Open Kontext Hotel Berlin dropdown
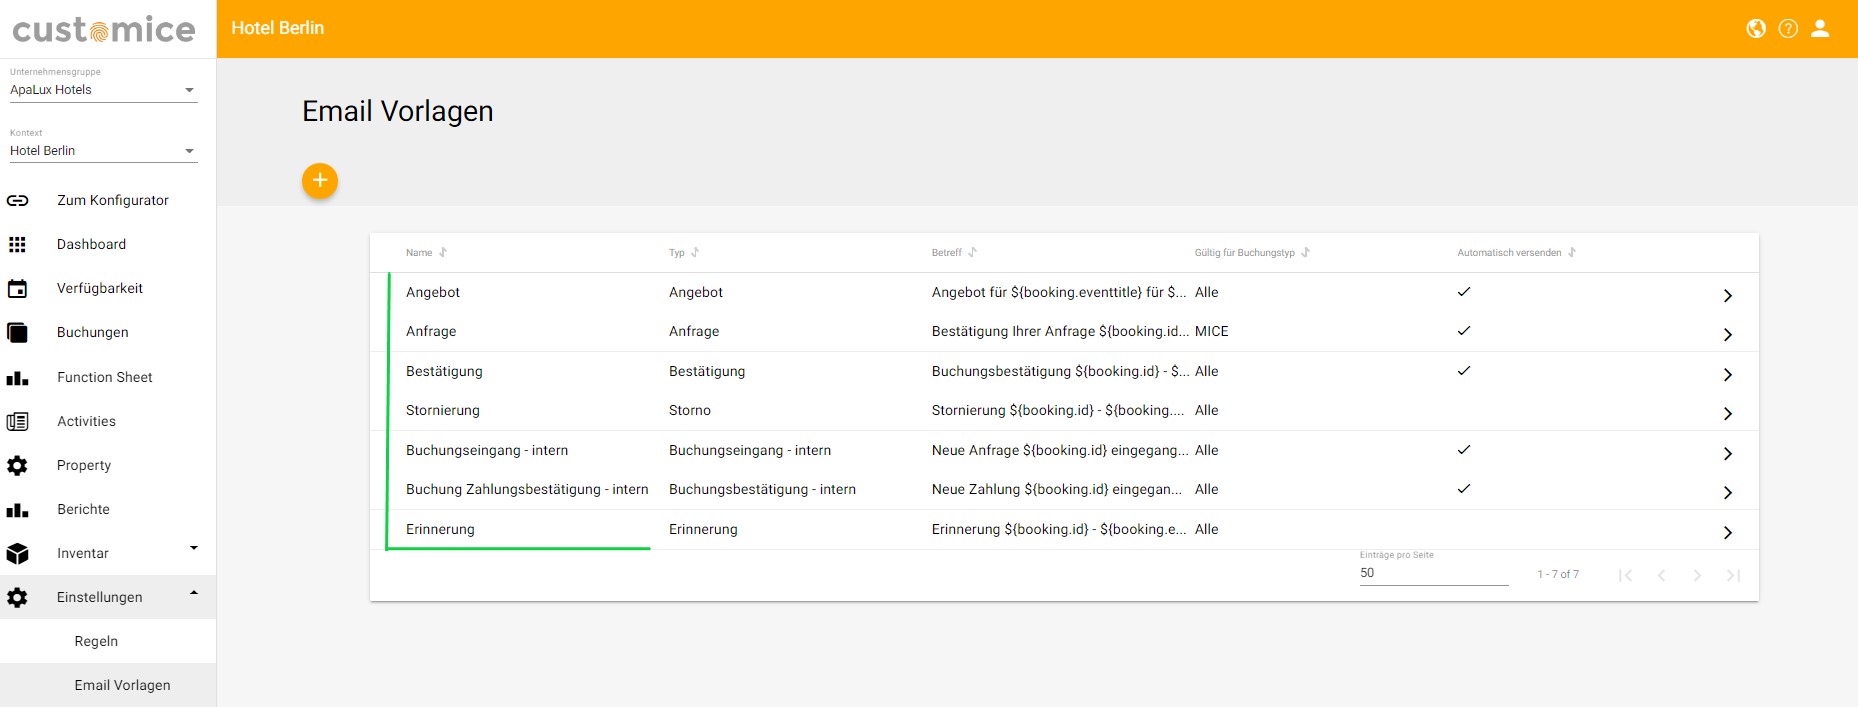 pos(103,151)
